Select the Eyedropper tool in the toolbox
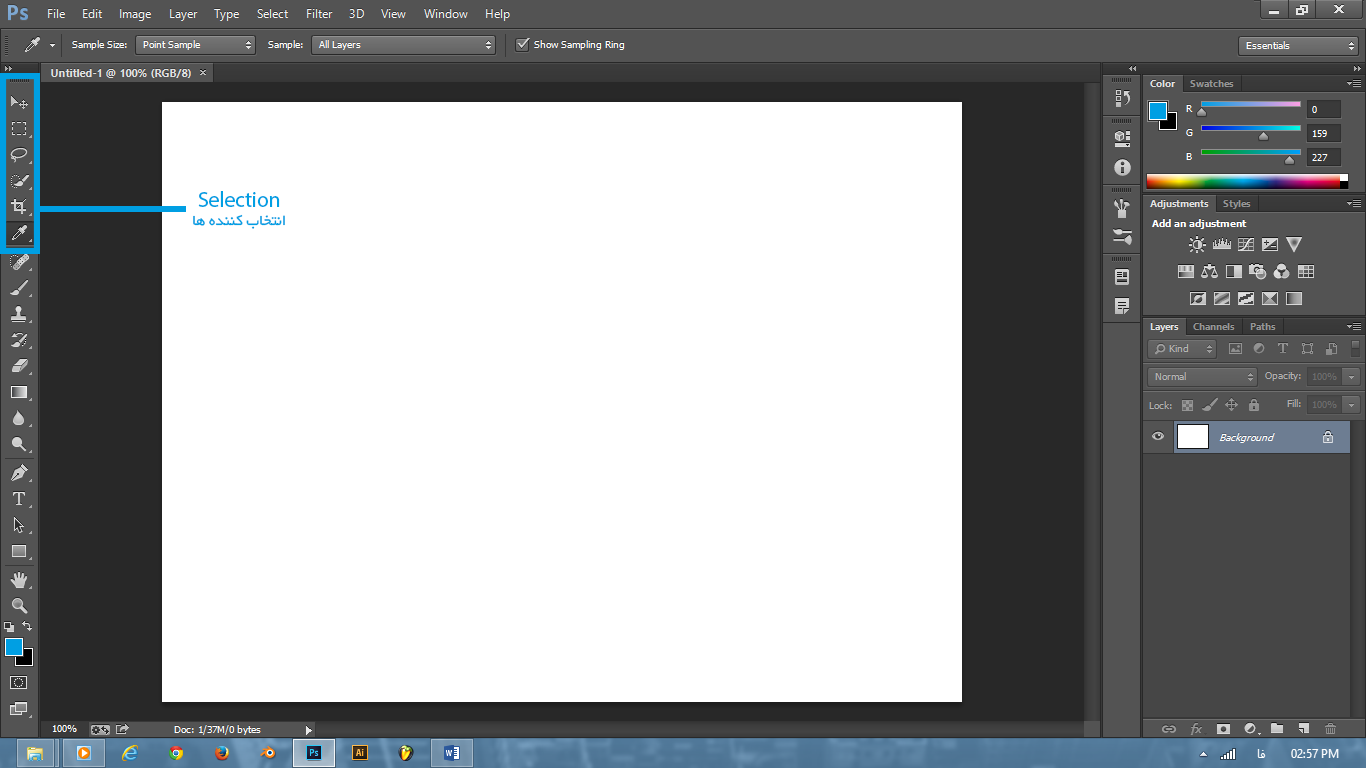This screenshot has width=1366, height=768. 19,234
